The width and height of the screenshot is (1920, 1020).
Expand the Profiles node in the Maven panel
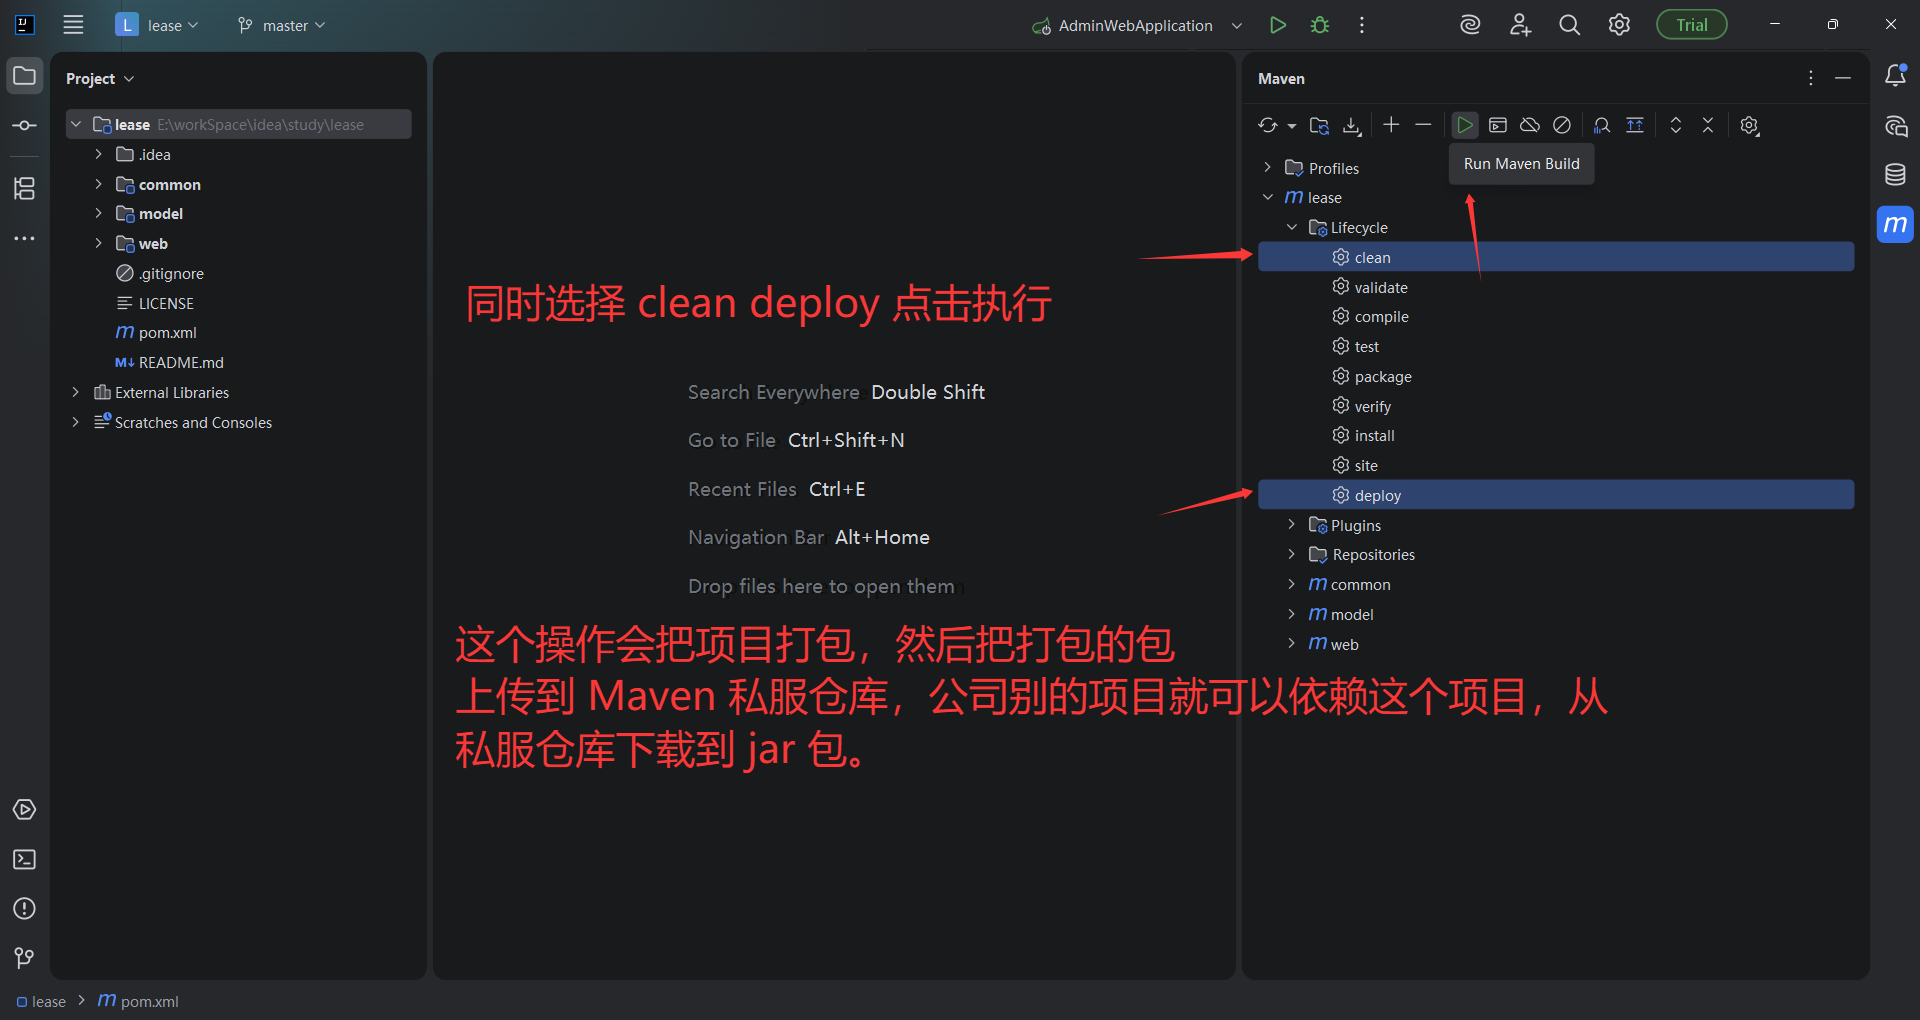click(1267, 168)
